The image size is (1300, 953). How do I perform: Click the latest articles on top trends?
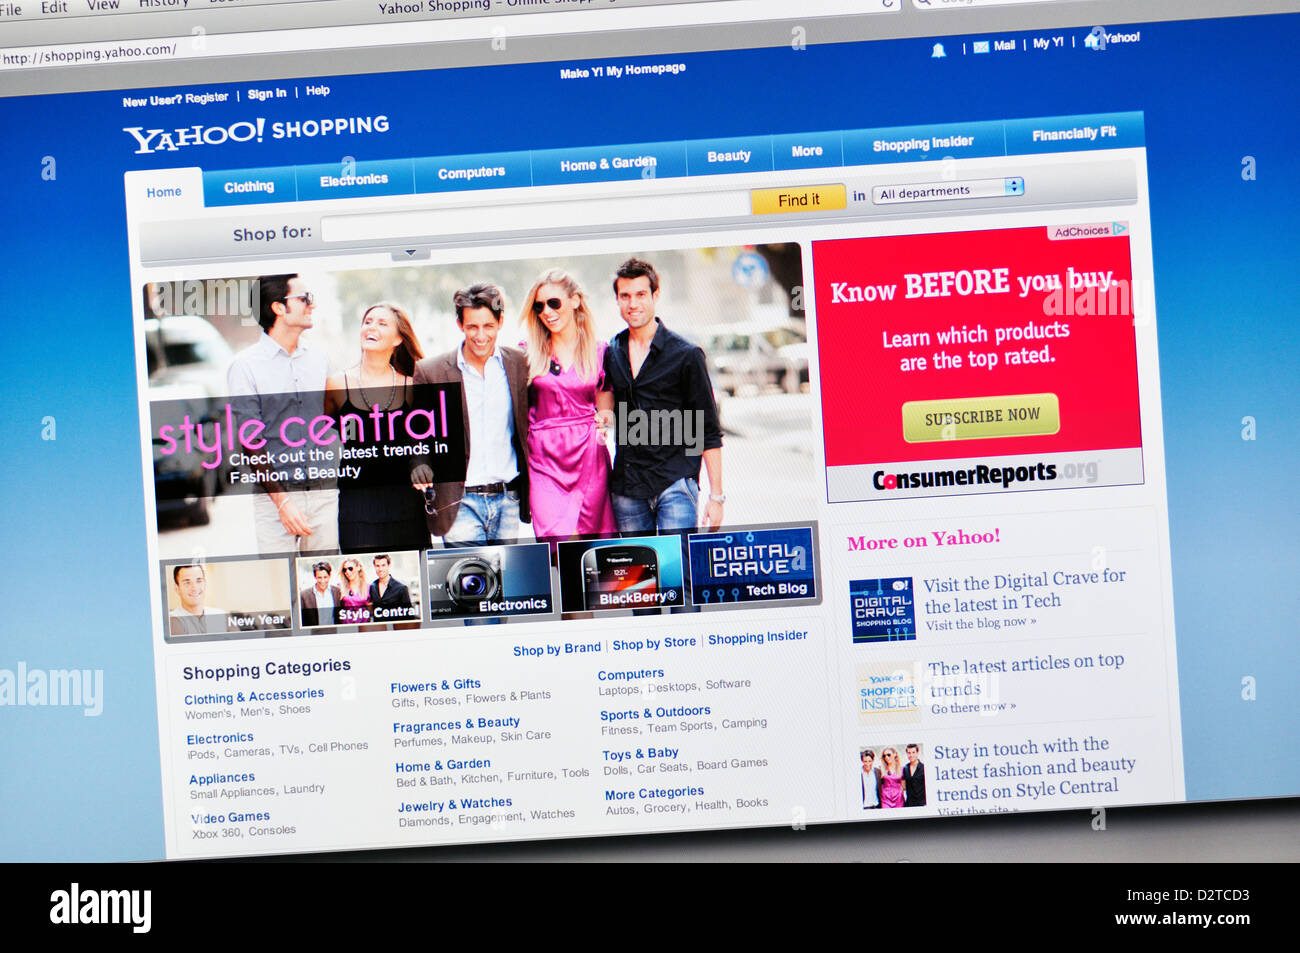click(x=1025, y=676)
